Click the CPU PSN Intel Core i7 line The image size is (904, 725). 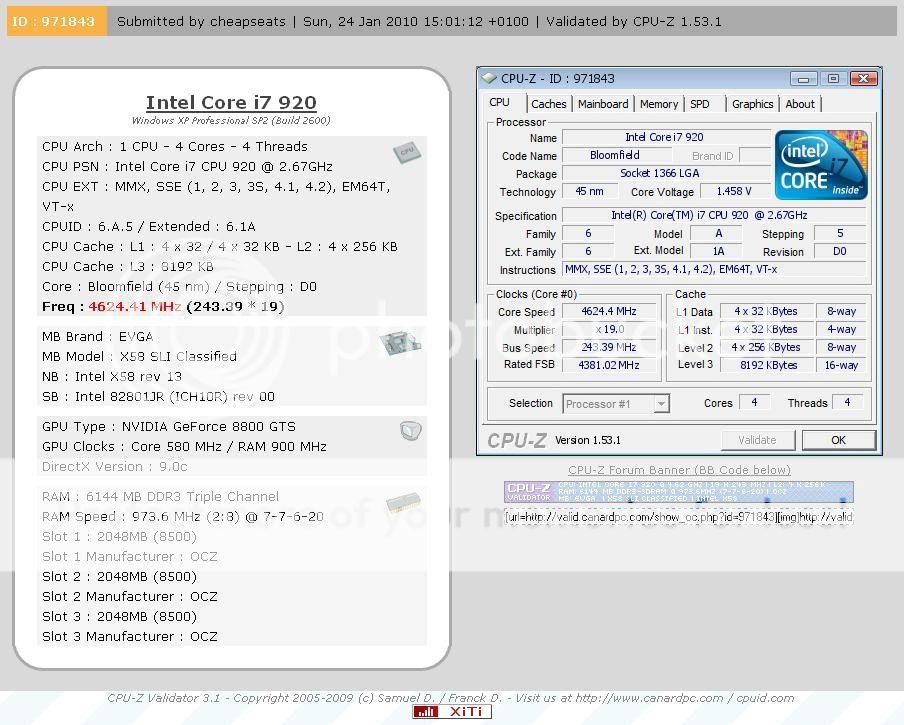tap(187, 167)
